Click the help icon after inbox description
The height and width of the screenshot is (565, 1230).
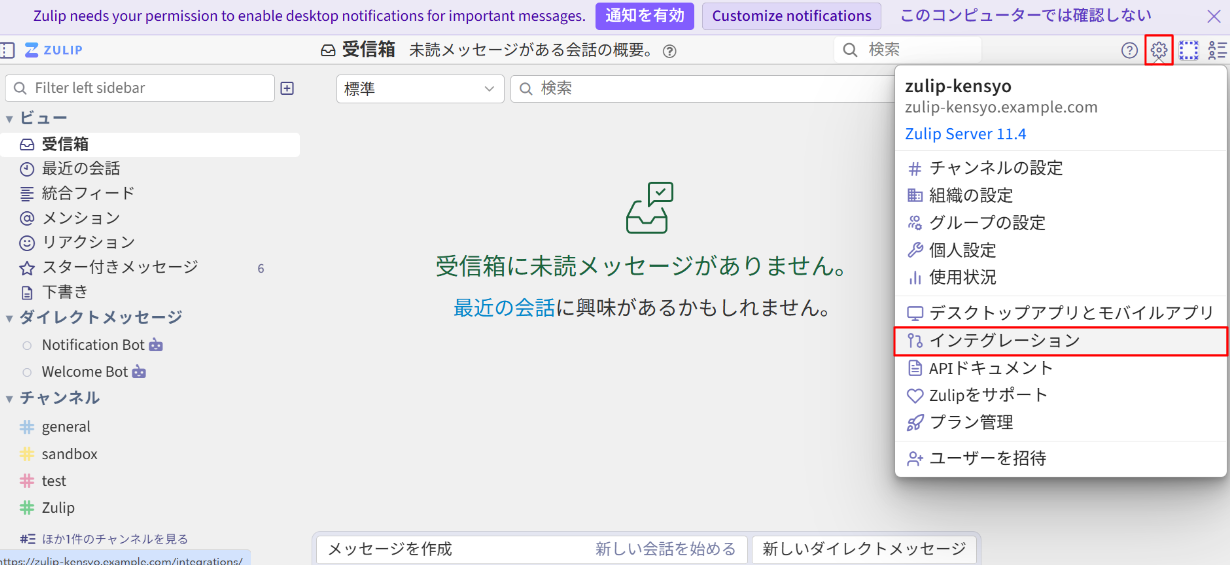point(670,51)
